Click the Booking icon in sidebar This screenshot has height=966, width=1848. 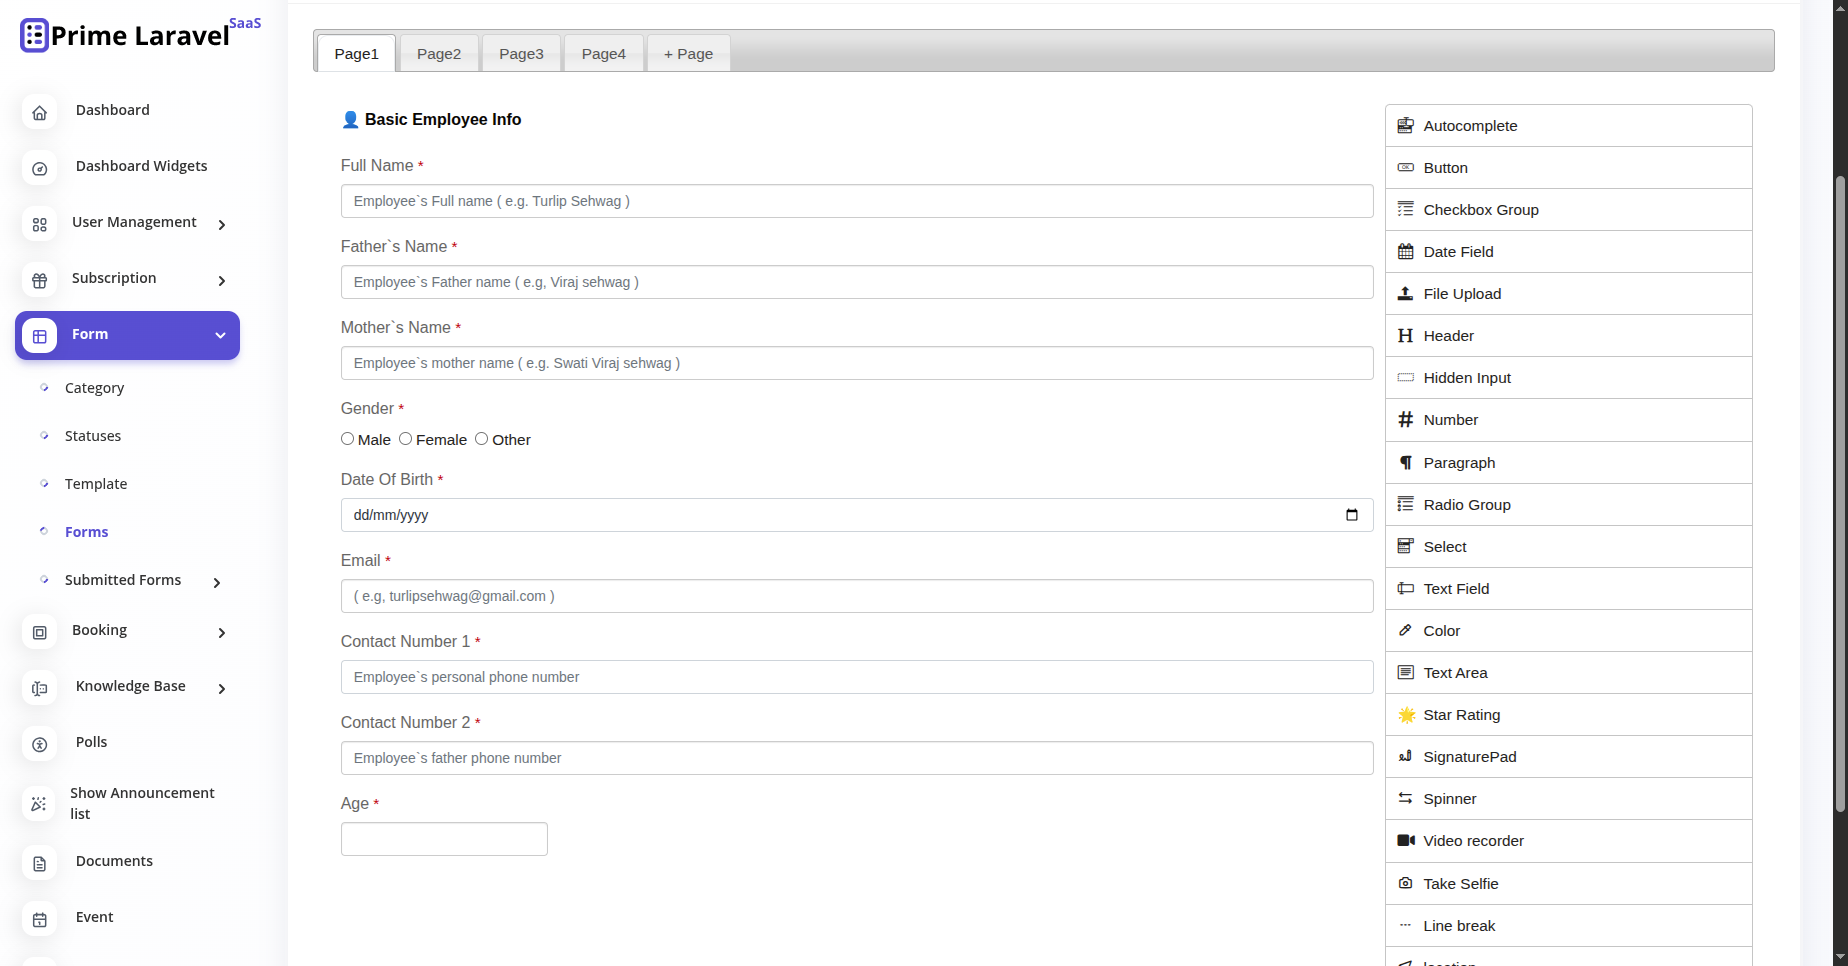click(39, 633)
